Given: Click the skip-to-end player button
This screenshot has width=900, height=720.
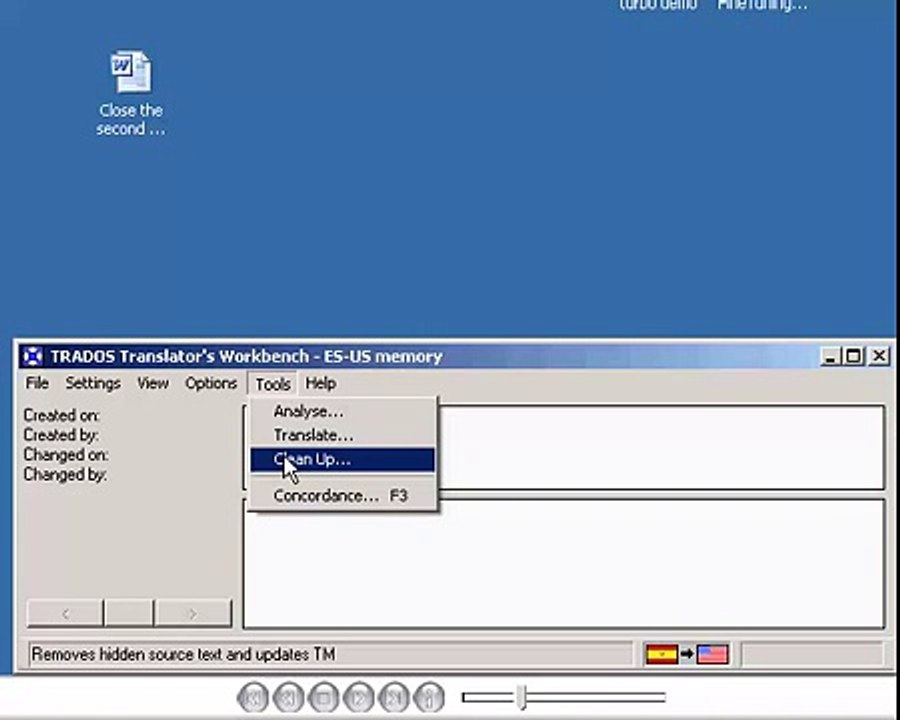Looking at the screenshot, I should point(394,698).
